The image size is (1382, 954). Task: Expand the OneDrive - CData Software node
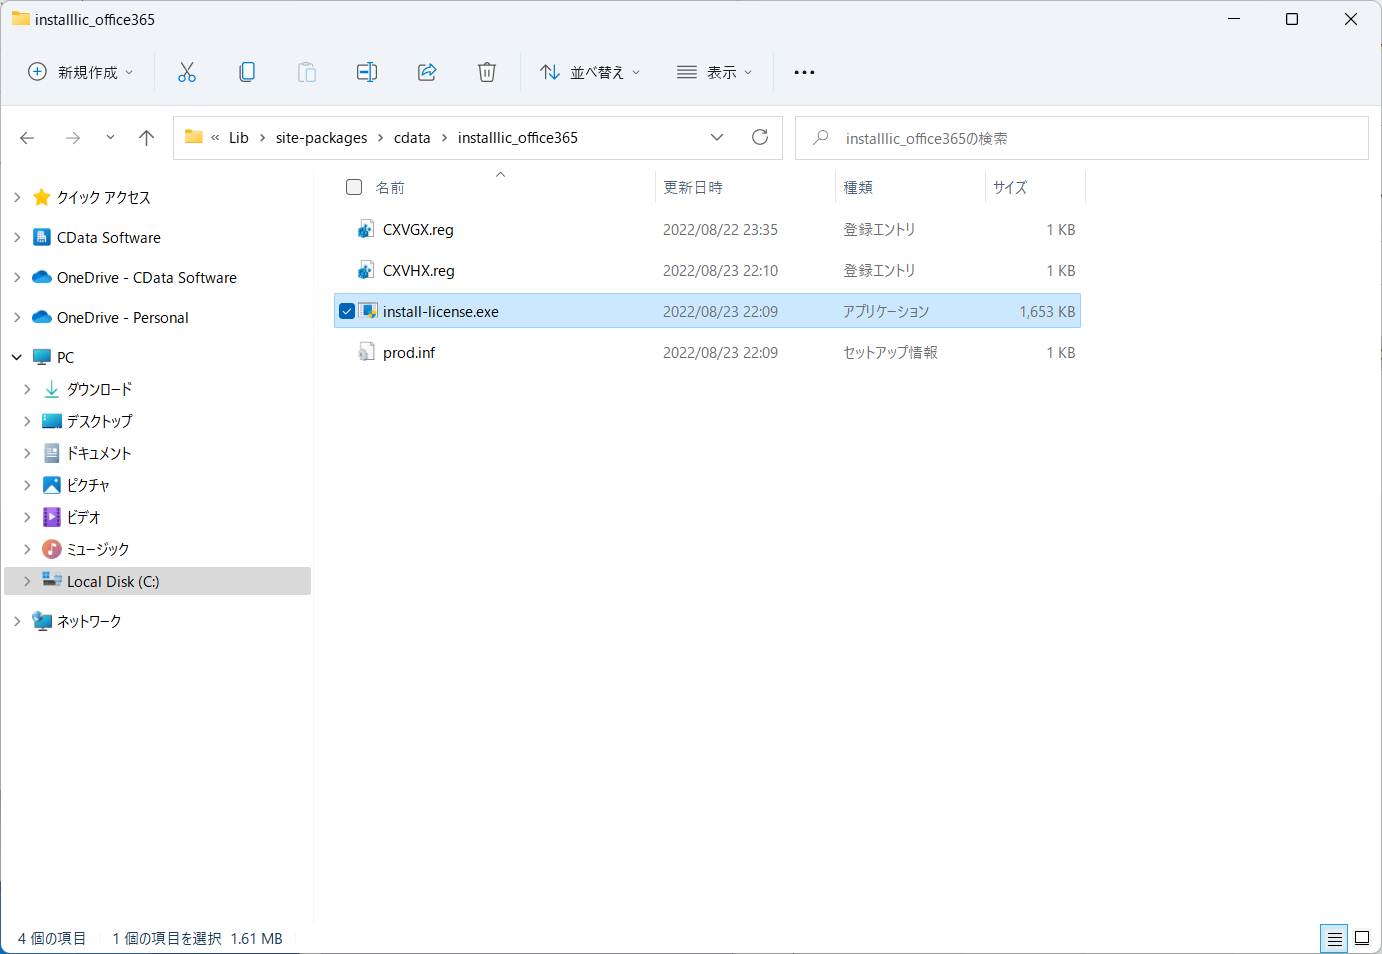click(x=17, y=277)
